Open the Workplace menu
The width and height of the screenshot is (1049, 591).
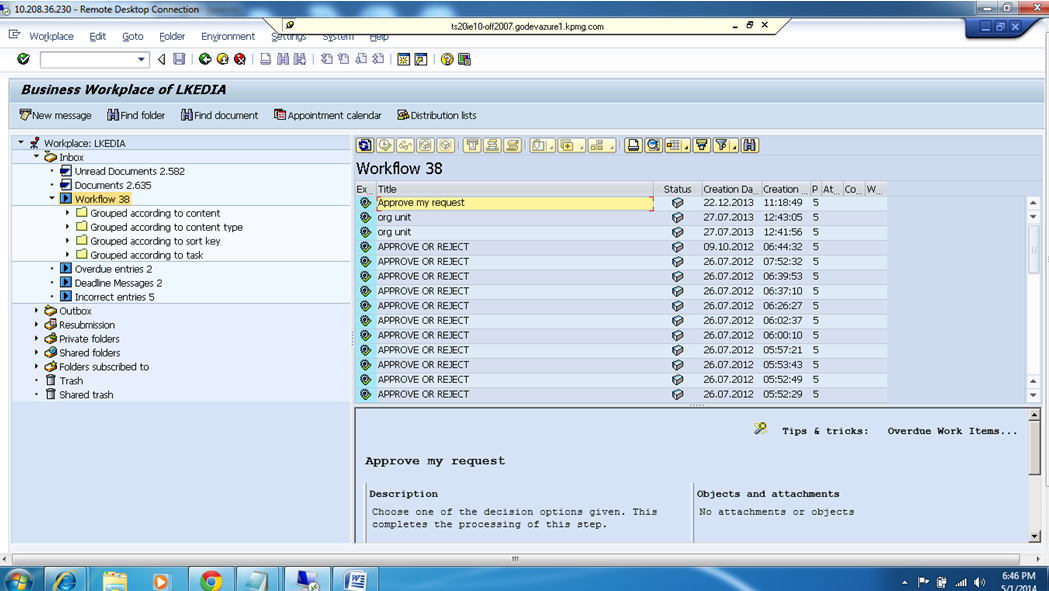point(51,36)
